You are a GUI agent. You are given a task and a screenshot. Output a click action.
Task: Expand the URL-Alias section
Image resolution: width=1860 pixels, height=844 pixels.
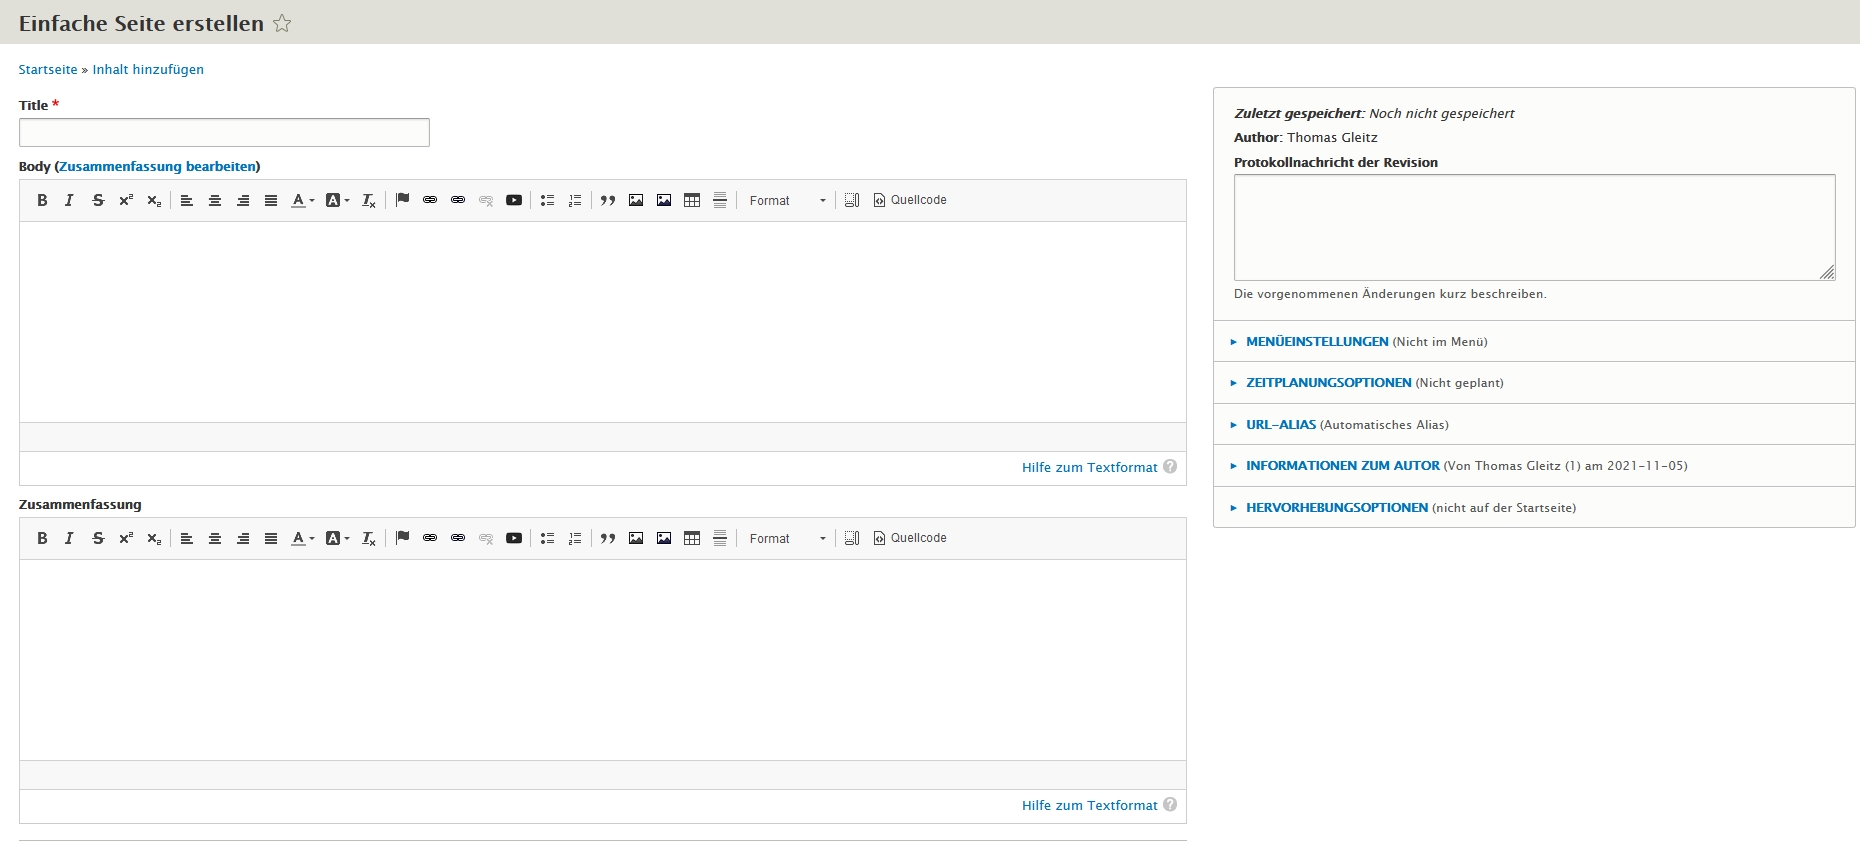point(1280,425)
